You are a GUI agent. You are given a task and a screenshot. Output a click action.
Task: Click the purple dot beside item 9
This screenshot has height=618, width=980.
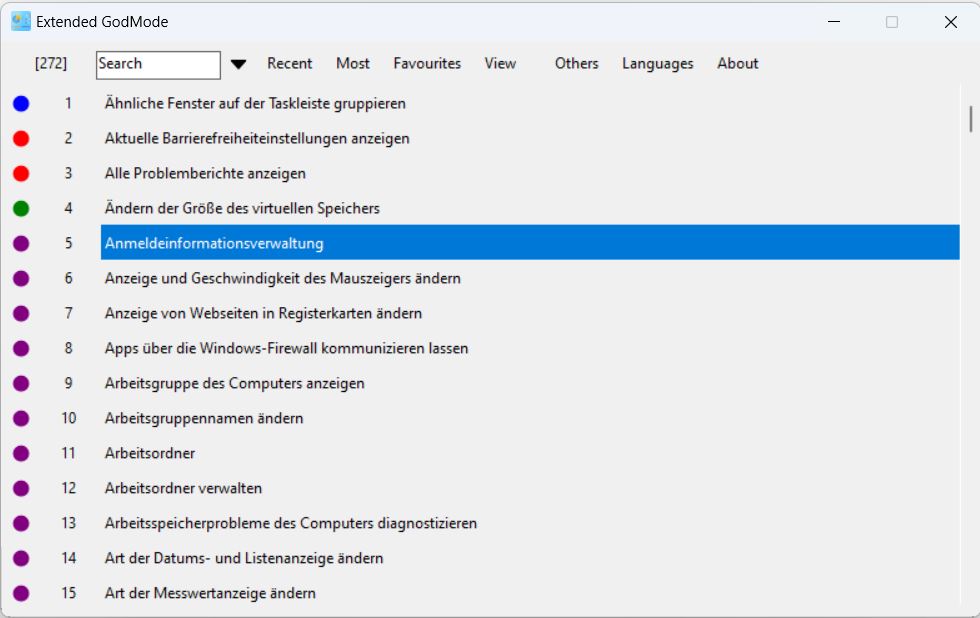(21, 383)
